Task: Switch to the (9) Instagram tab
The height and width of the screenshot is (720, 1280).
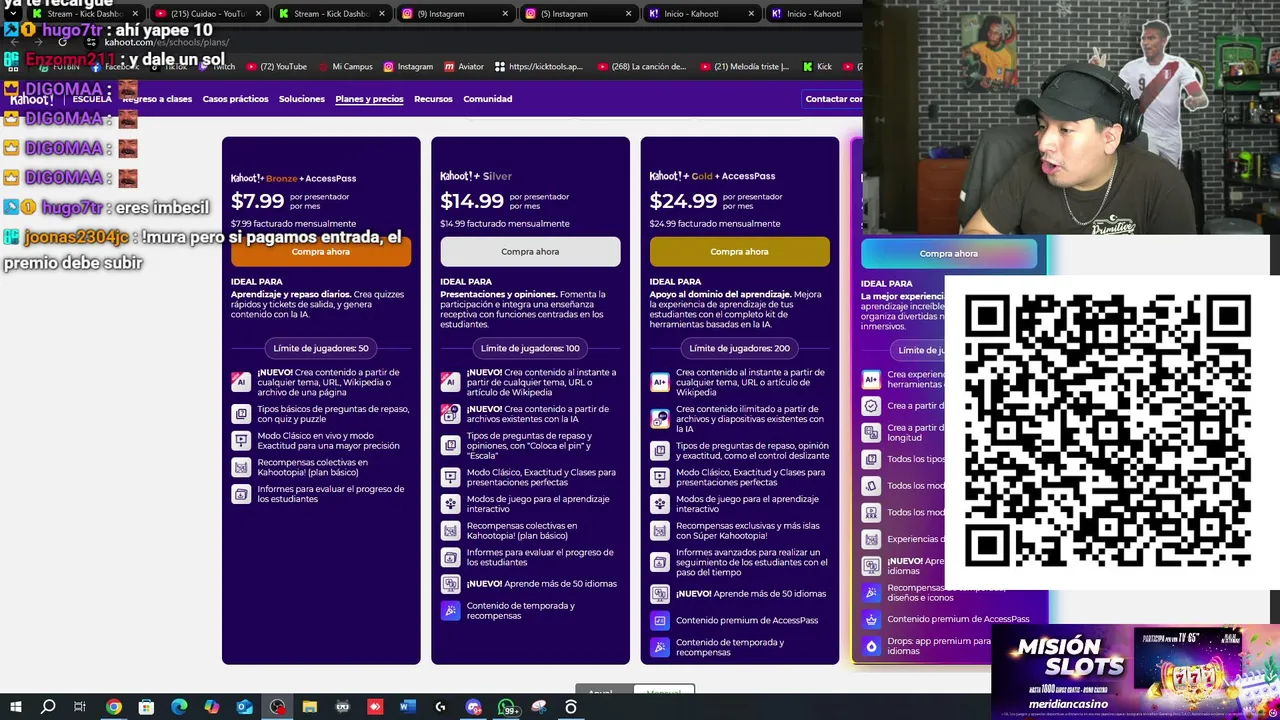Action: pos(455,14)
